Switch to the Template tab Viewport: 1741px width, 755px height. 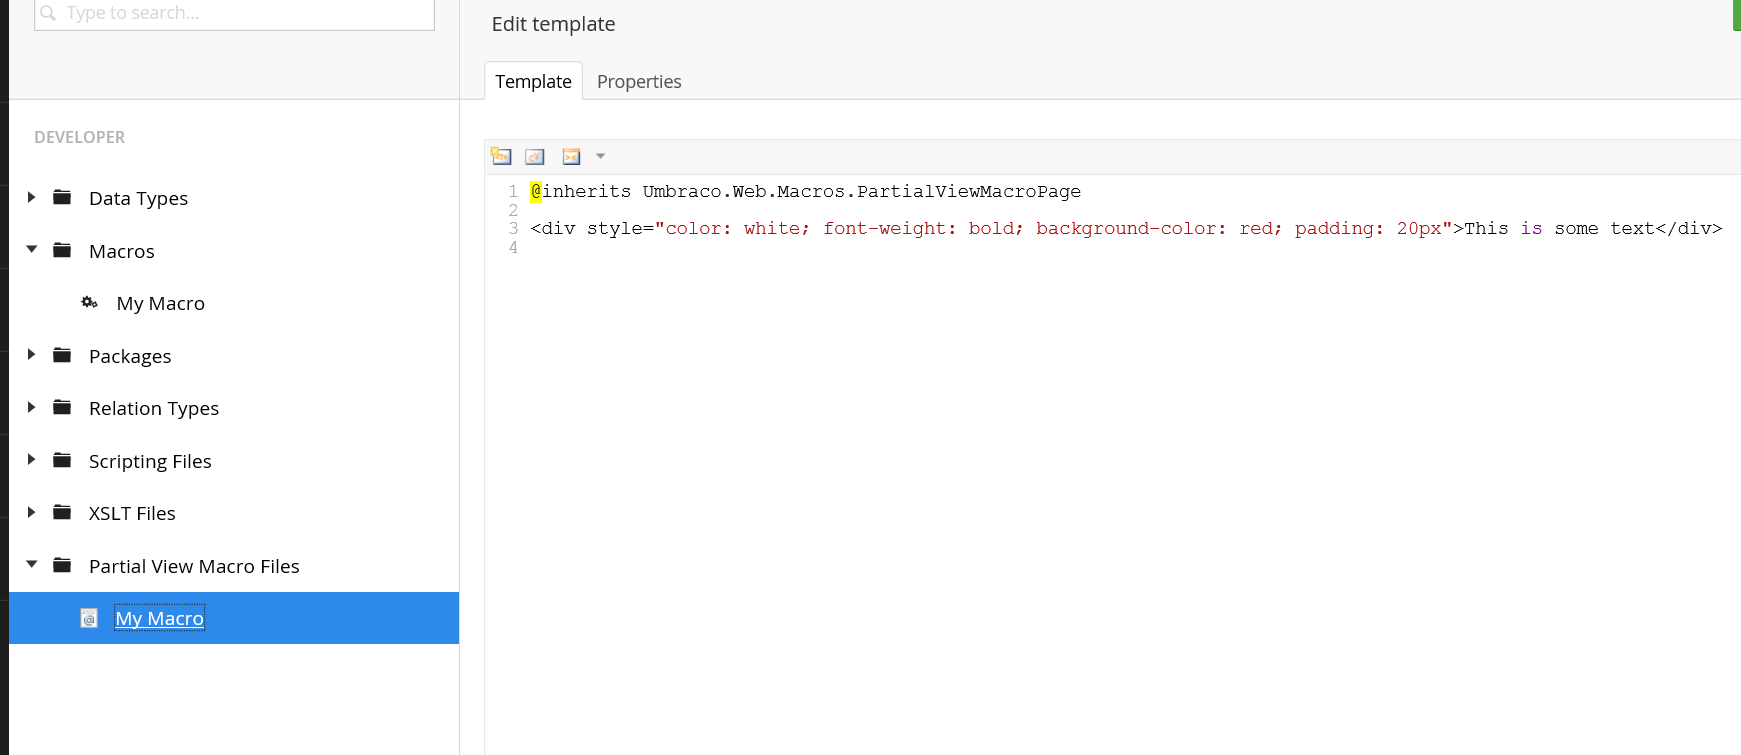pos(533,81)
